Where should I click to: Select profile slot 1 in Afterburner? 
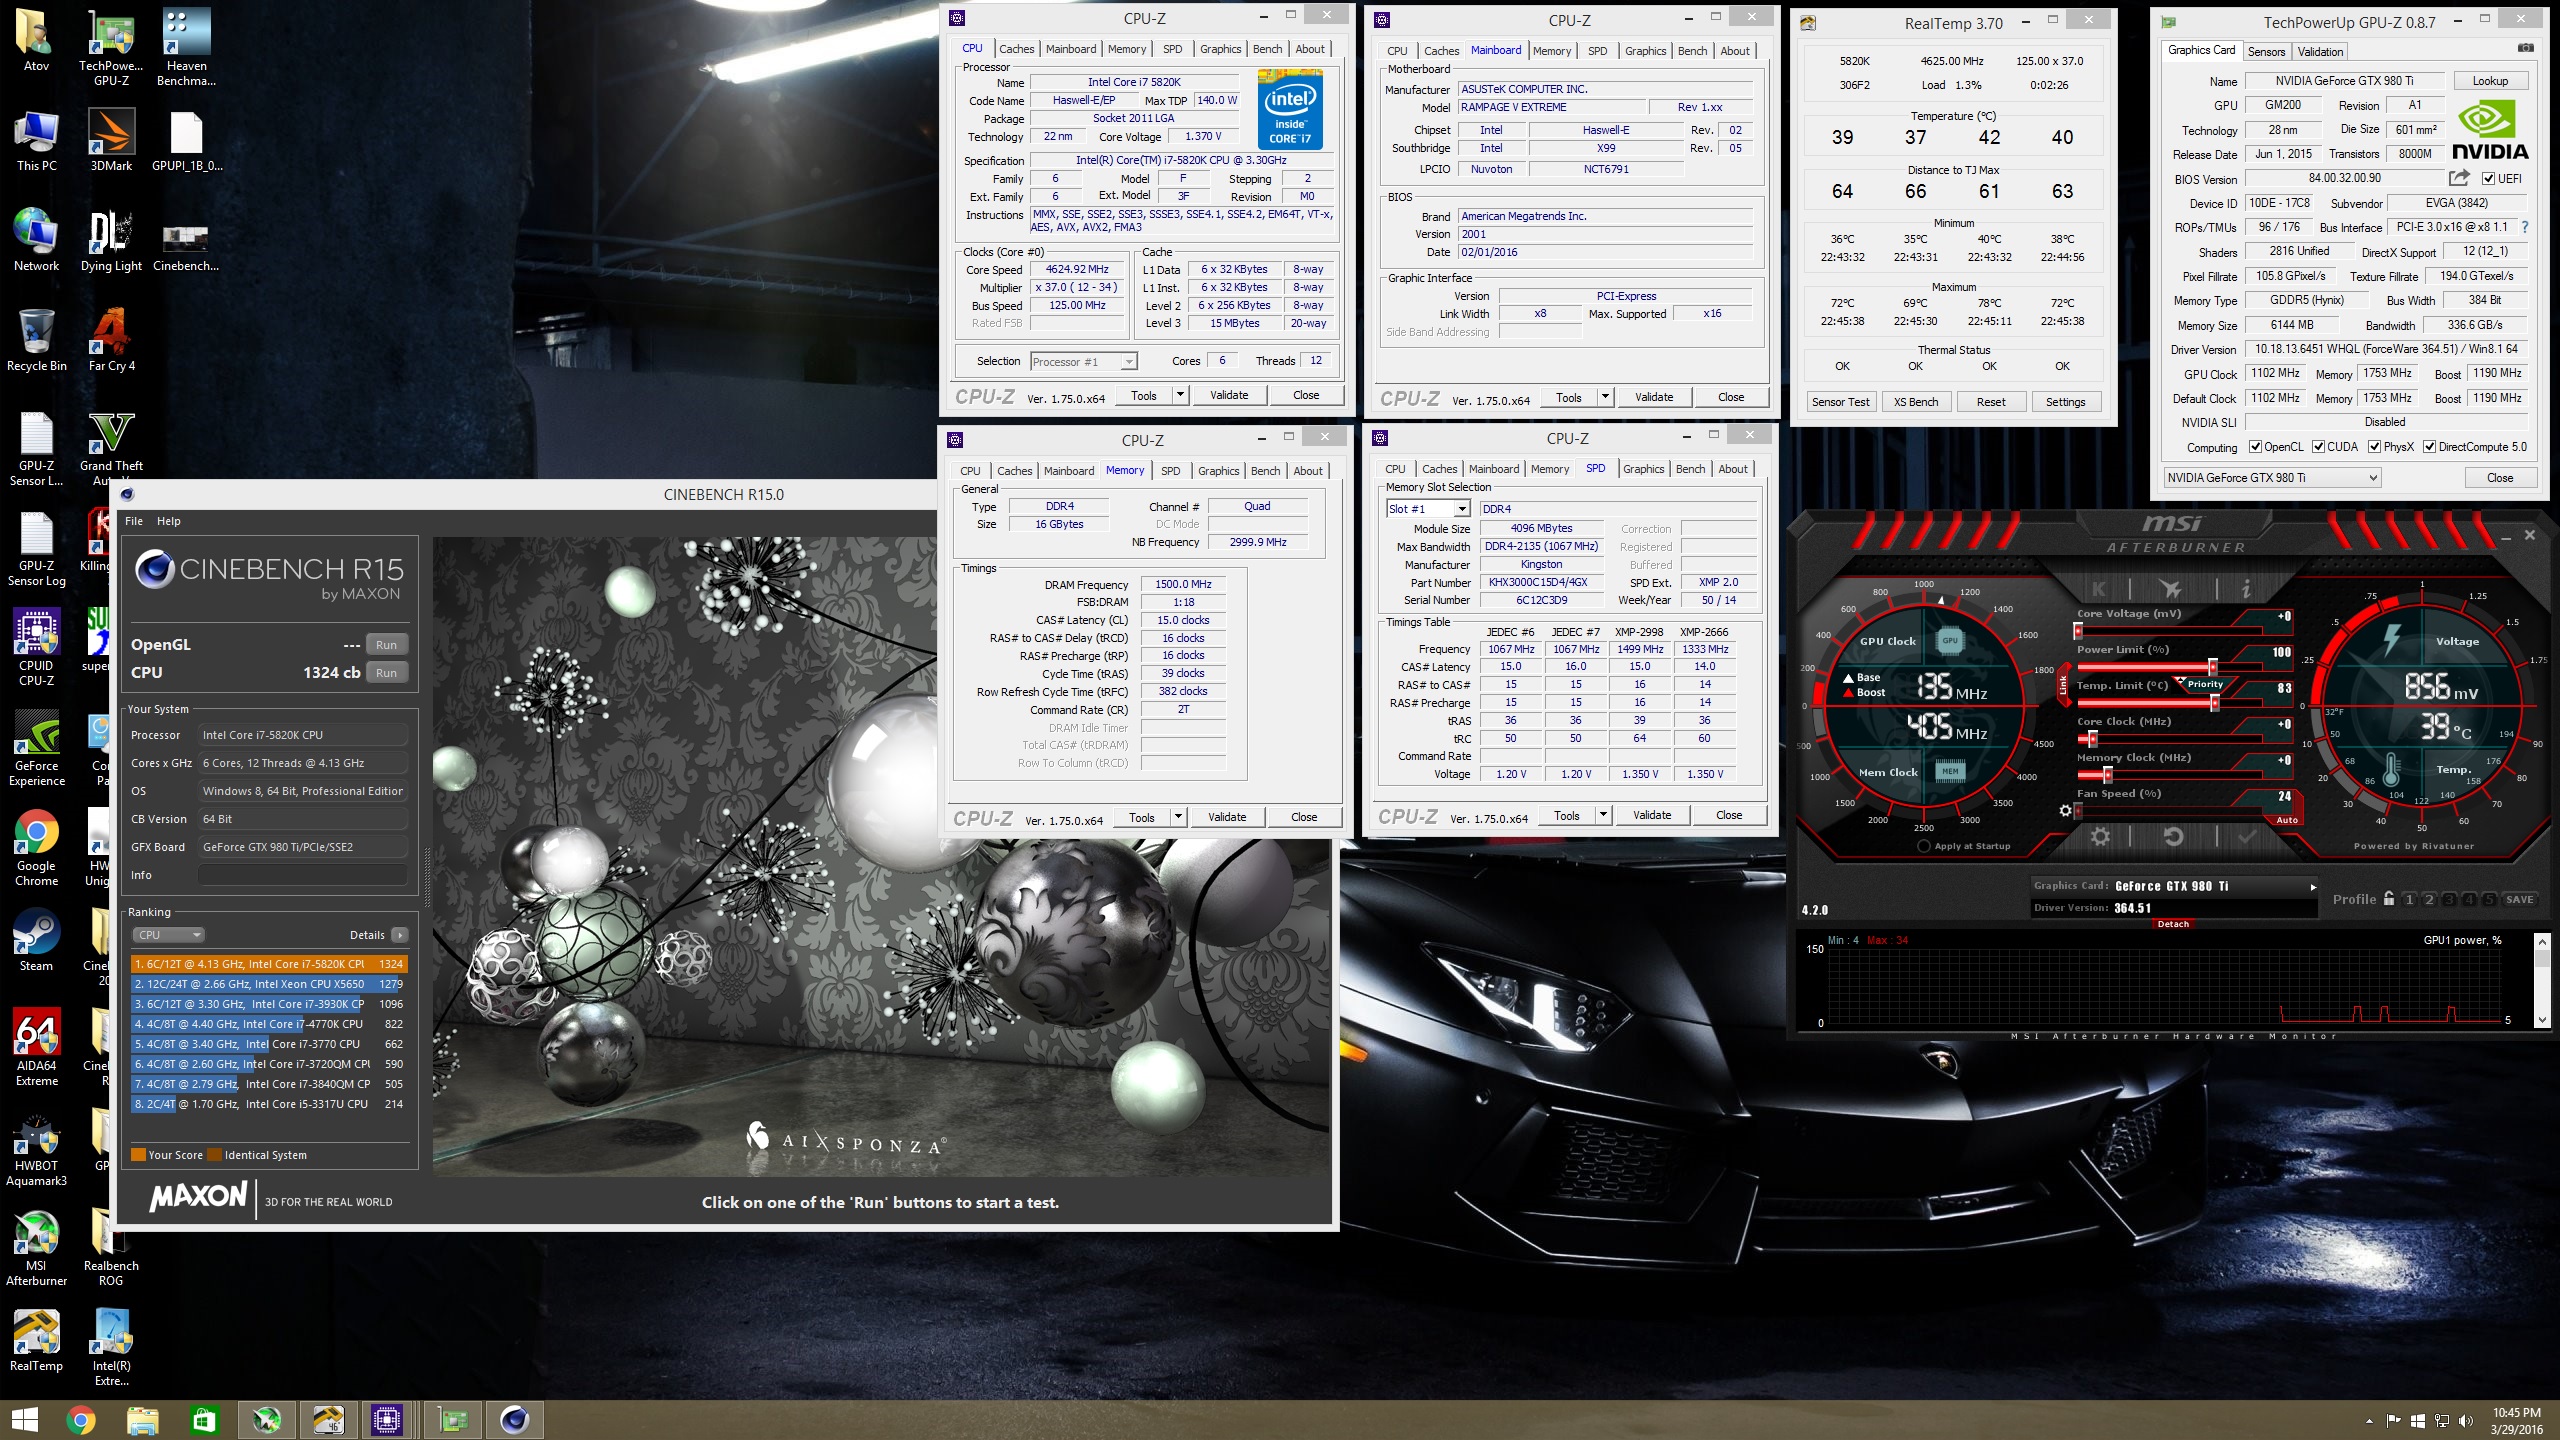(x=2409, y=899)
